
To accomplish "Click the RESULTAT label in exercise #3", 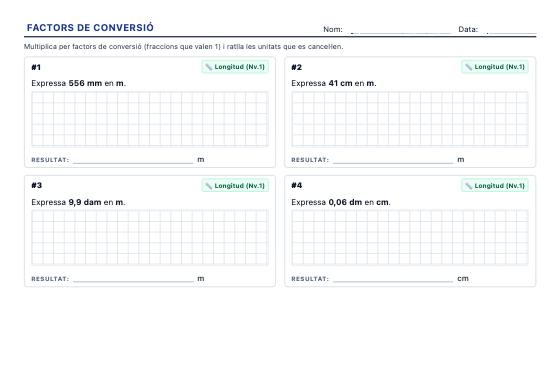I will [x=50, y=279].
